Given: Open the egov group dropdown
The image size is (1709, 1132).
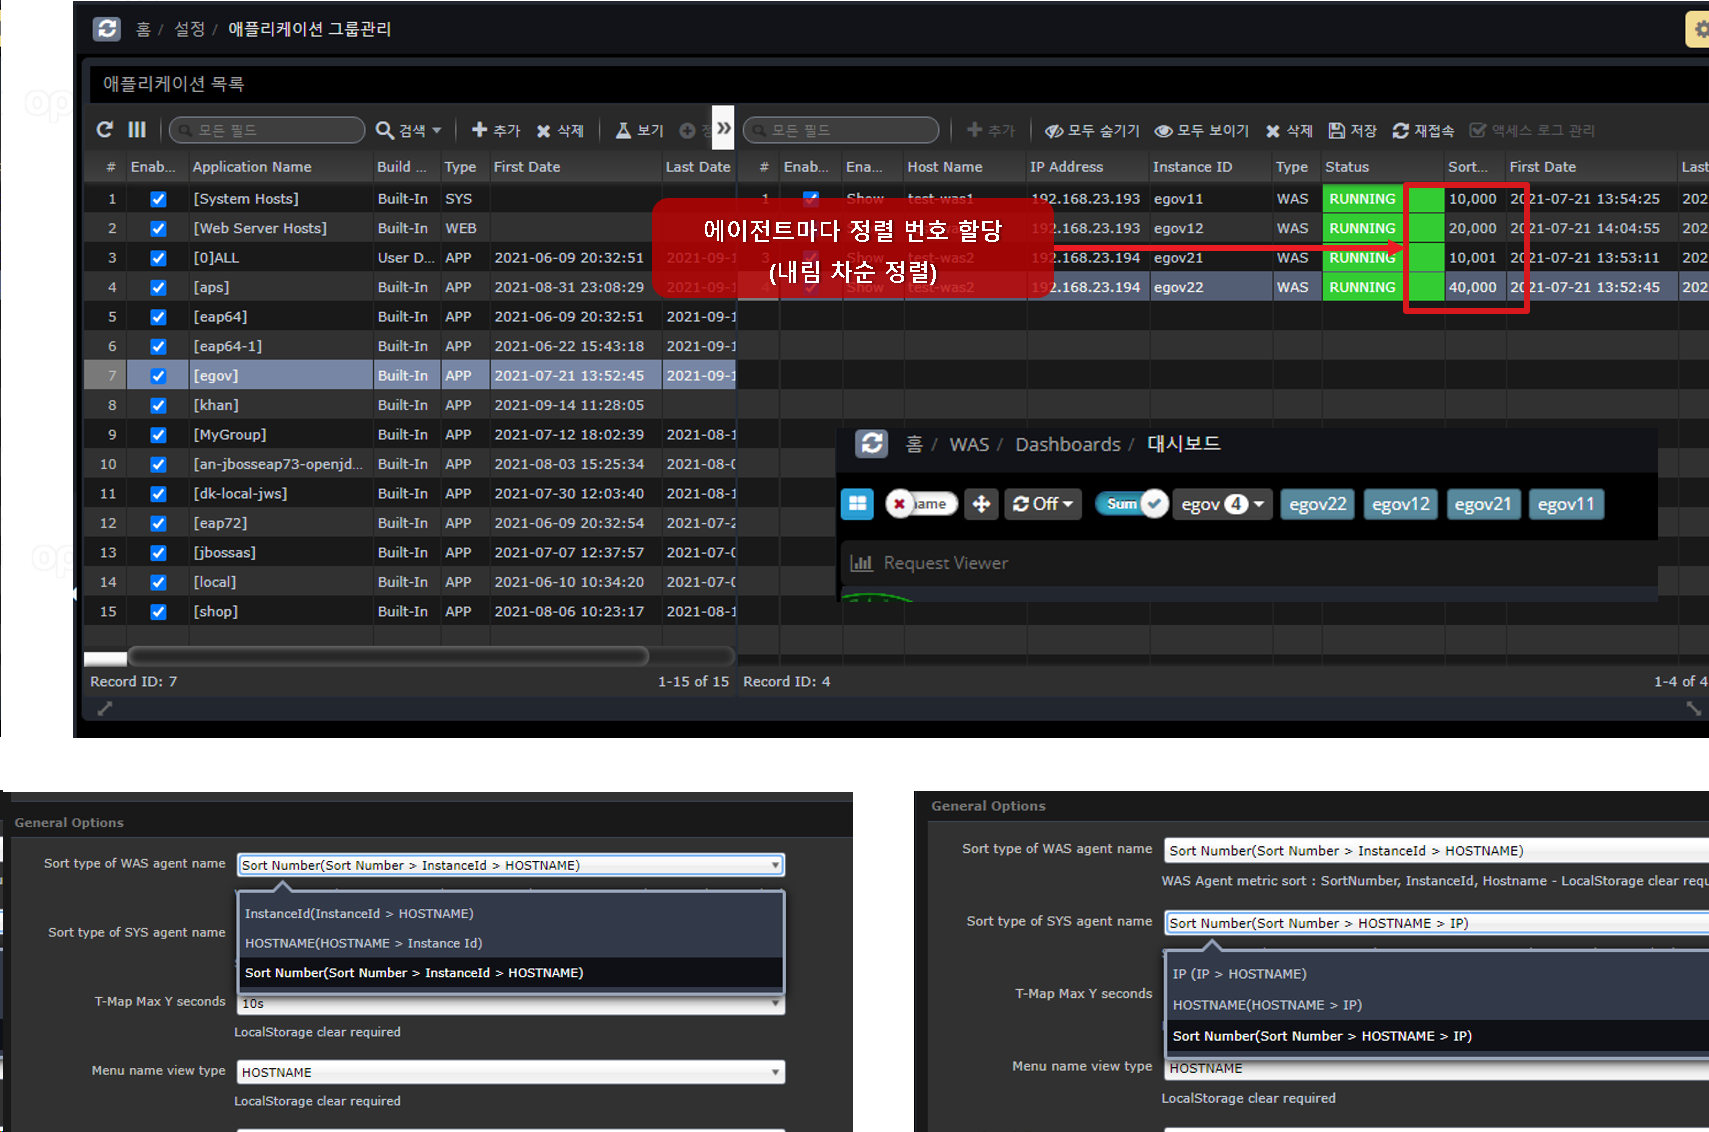Looking at the screenshot, I should 1222,504.
